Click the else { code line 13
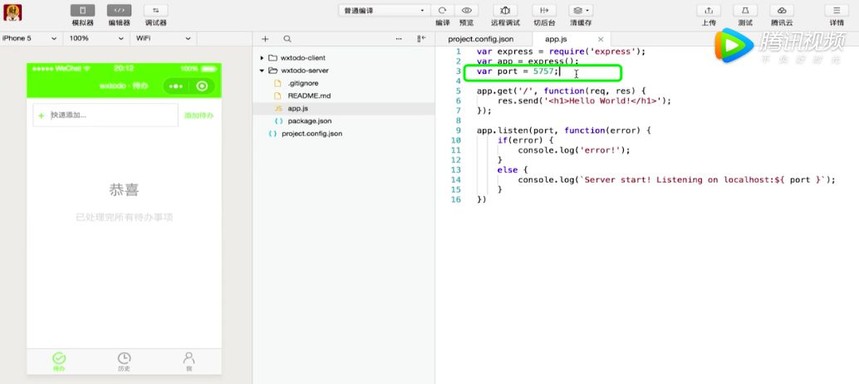 [x=512, y=170]
